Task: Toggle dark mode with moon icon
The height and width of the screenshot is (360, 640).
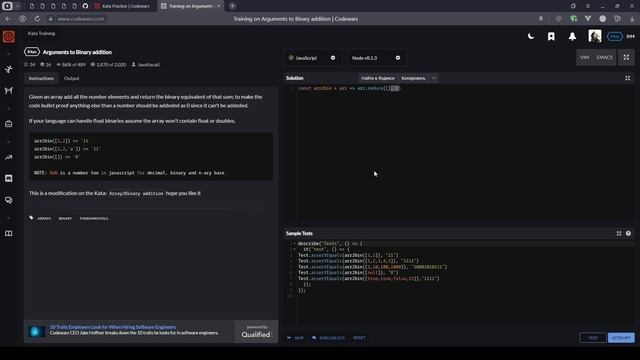Action: coord(531,36)
